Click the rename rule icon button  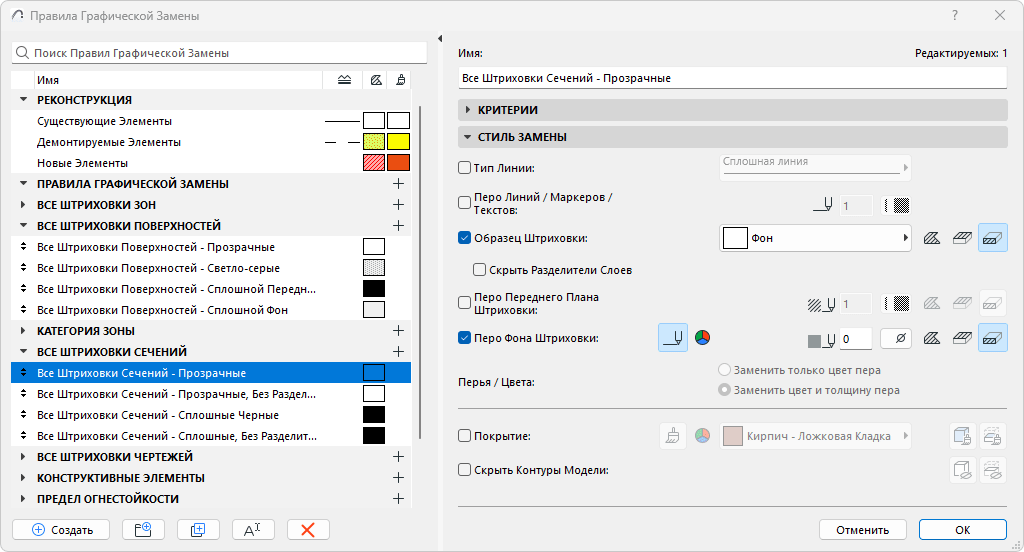pos(253,530)
